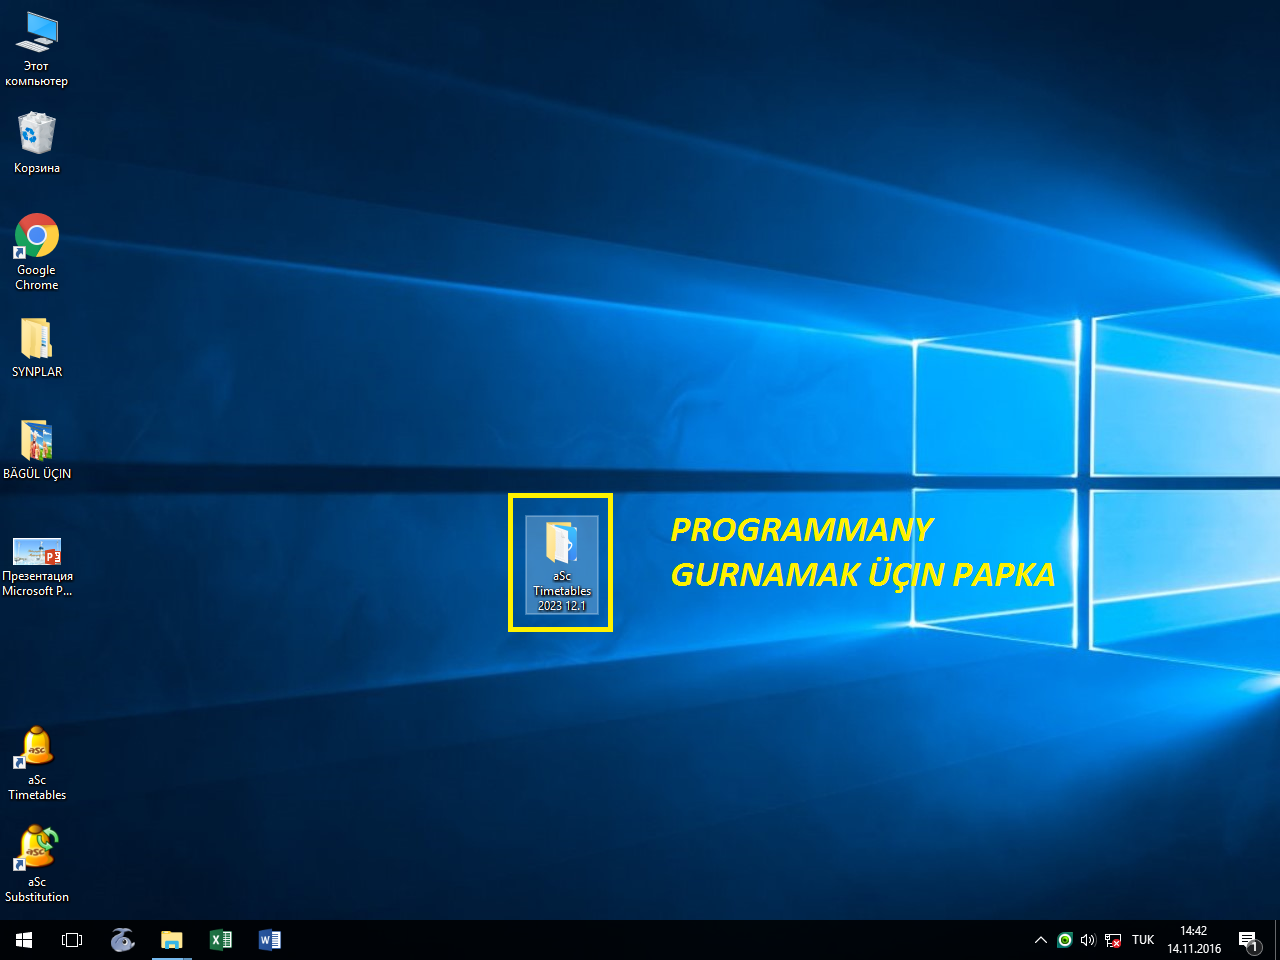
Task: Select the Презентация Microsoft PowerPoint file
Action: (x=37, y=566)
